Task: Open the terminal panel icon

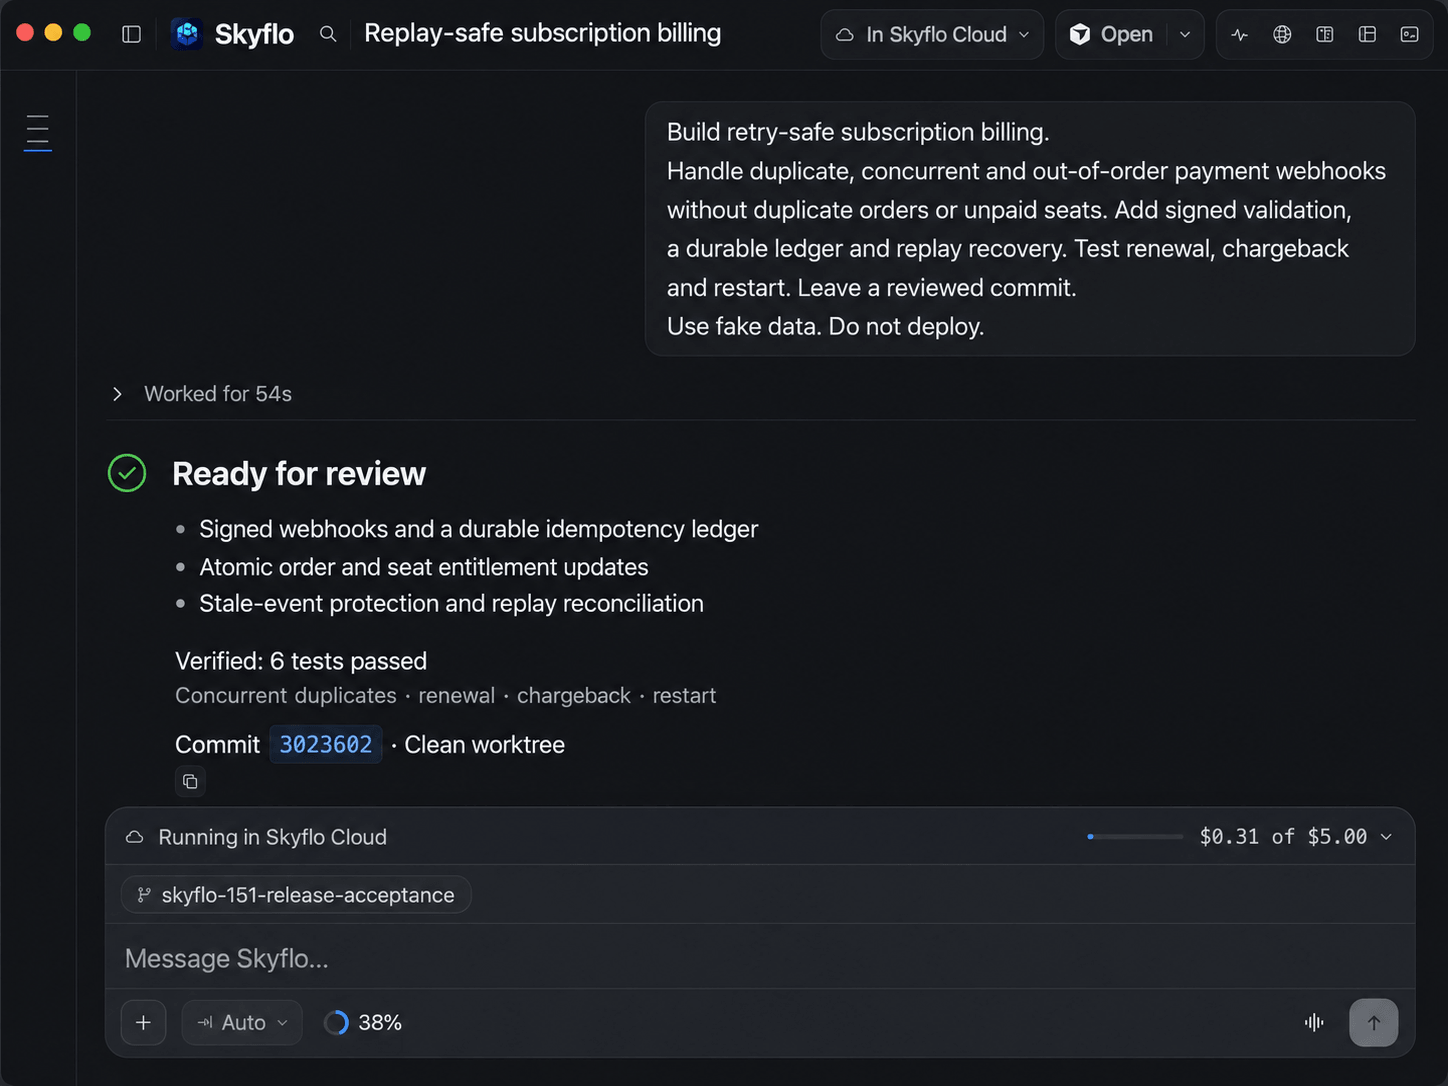Action: (x=1410, y=34)
